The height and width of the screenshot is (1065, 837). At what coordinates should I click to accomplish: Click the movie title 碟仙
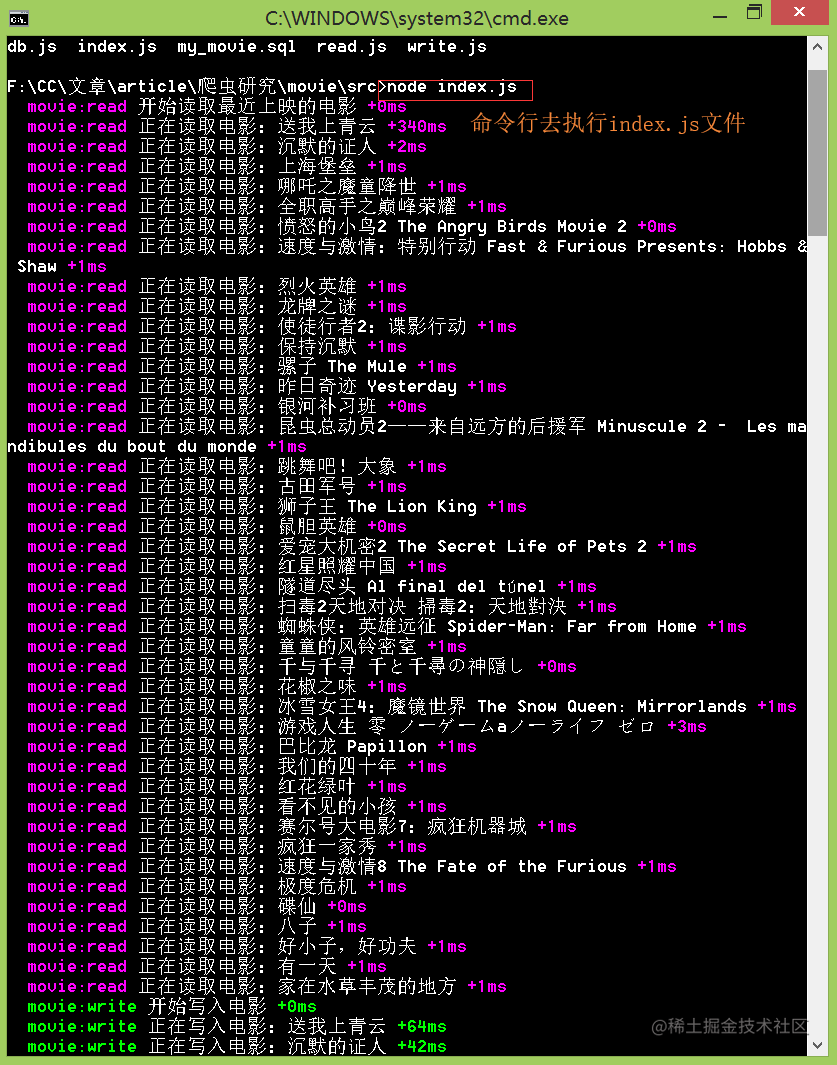[x=298, y=907]
